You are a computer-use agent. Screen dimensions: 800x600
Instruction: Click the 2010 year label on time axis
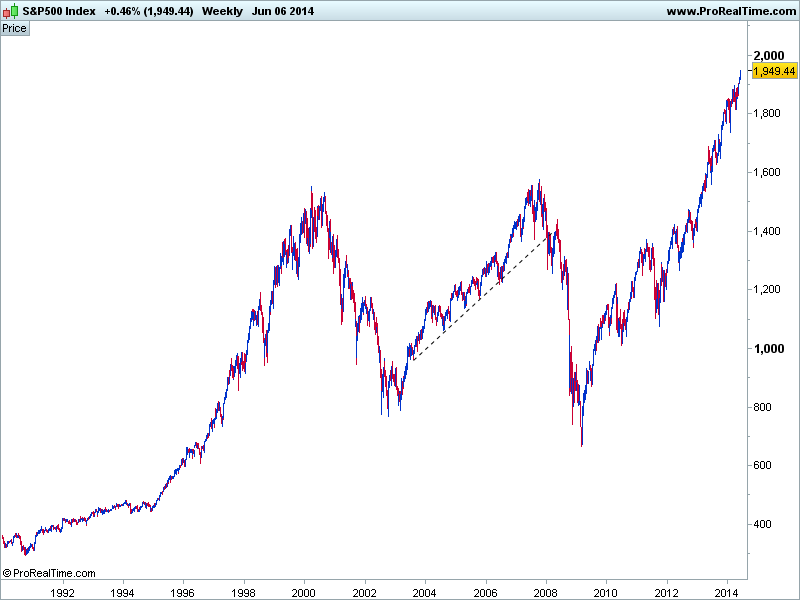(606, 593)
